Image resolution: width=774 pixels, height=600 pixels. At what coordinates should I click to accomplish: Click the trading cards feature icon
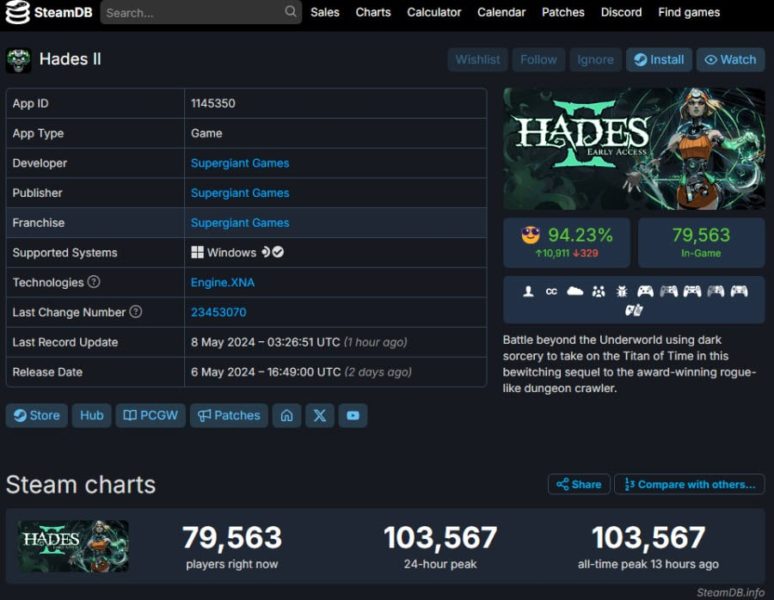(633, 310)
